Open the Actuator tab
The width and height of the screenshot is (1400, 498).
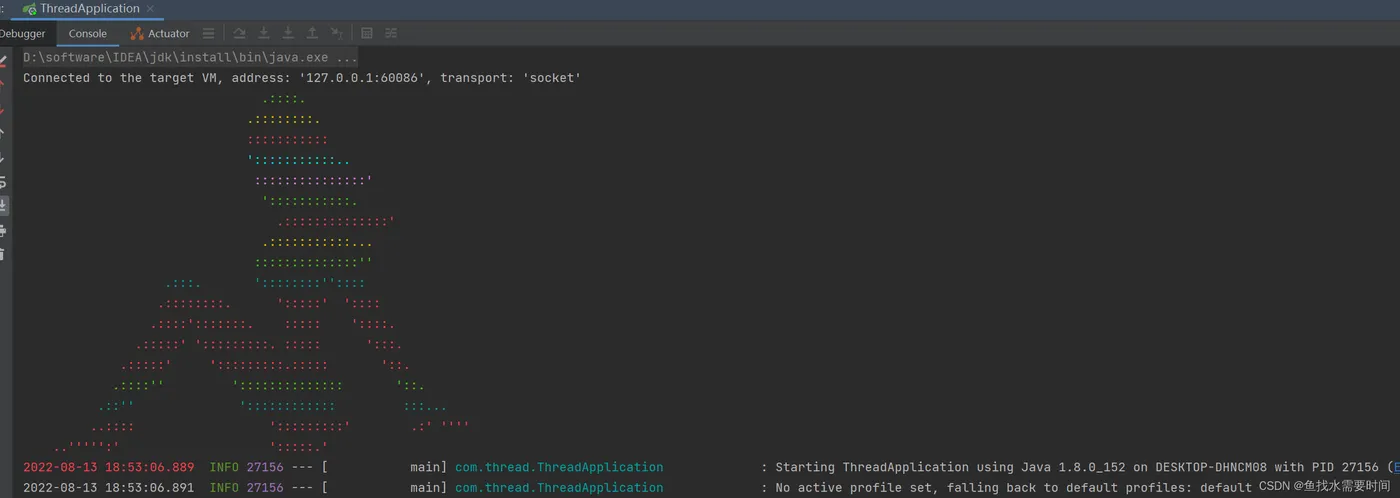click(x=160, y=33)
